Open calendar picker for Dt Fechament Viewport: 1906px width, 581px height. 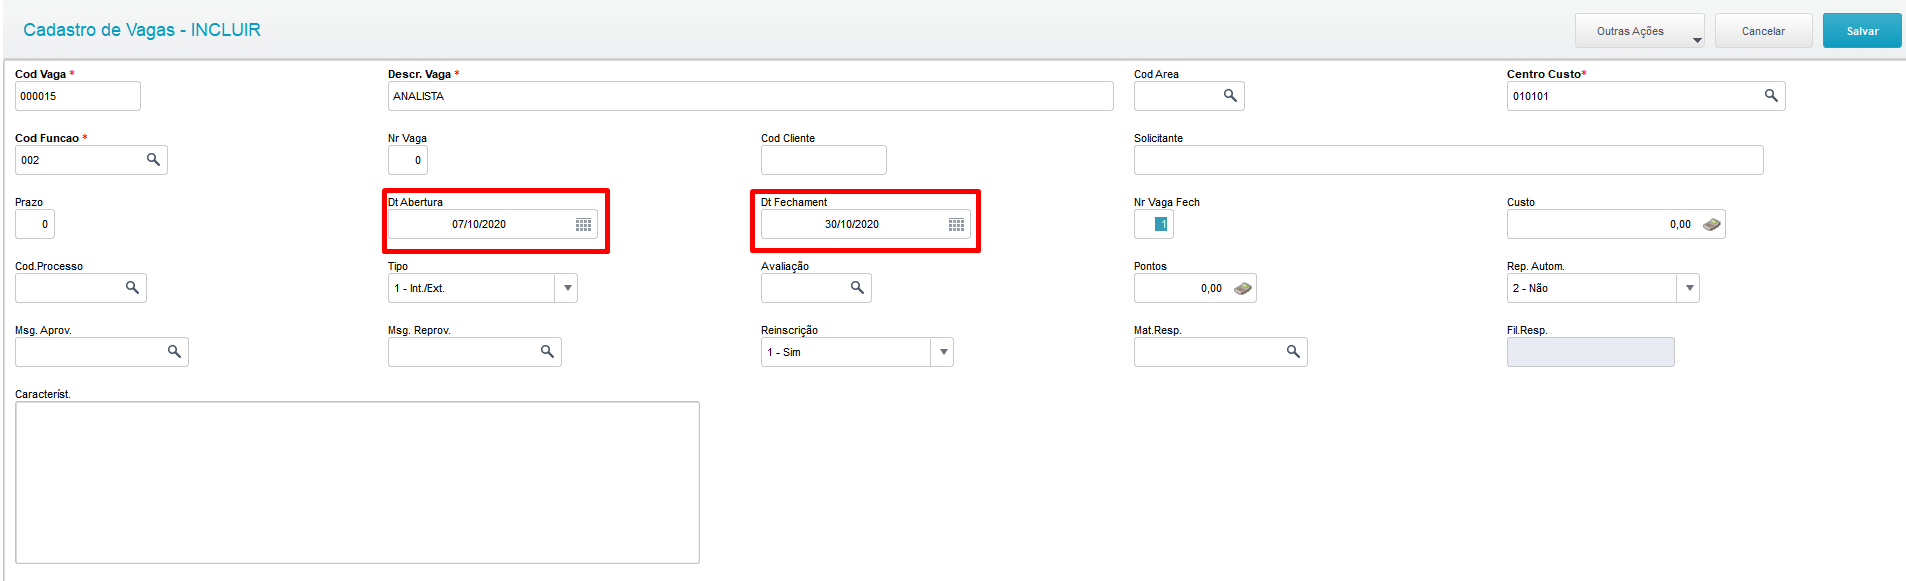pos(957,224)
